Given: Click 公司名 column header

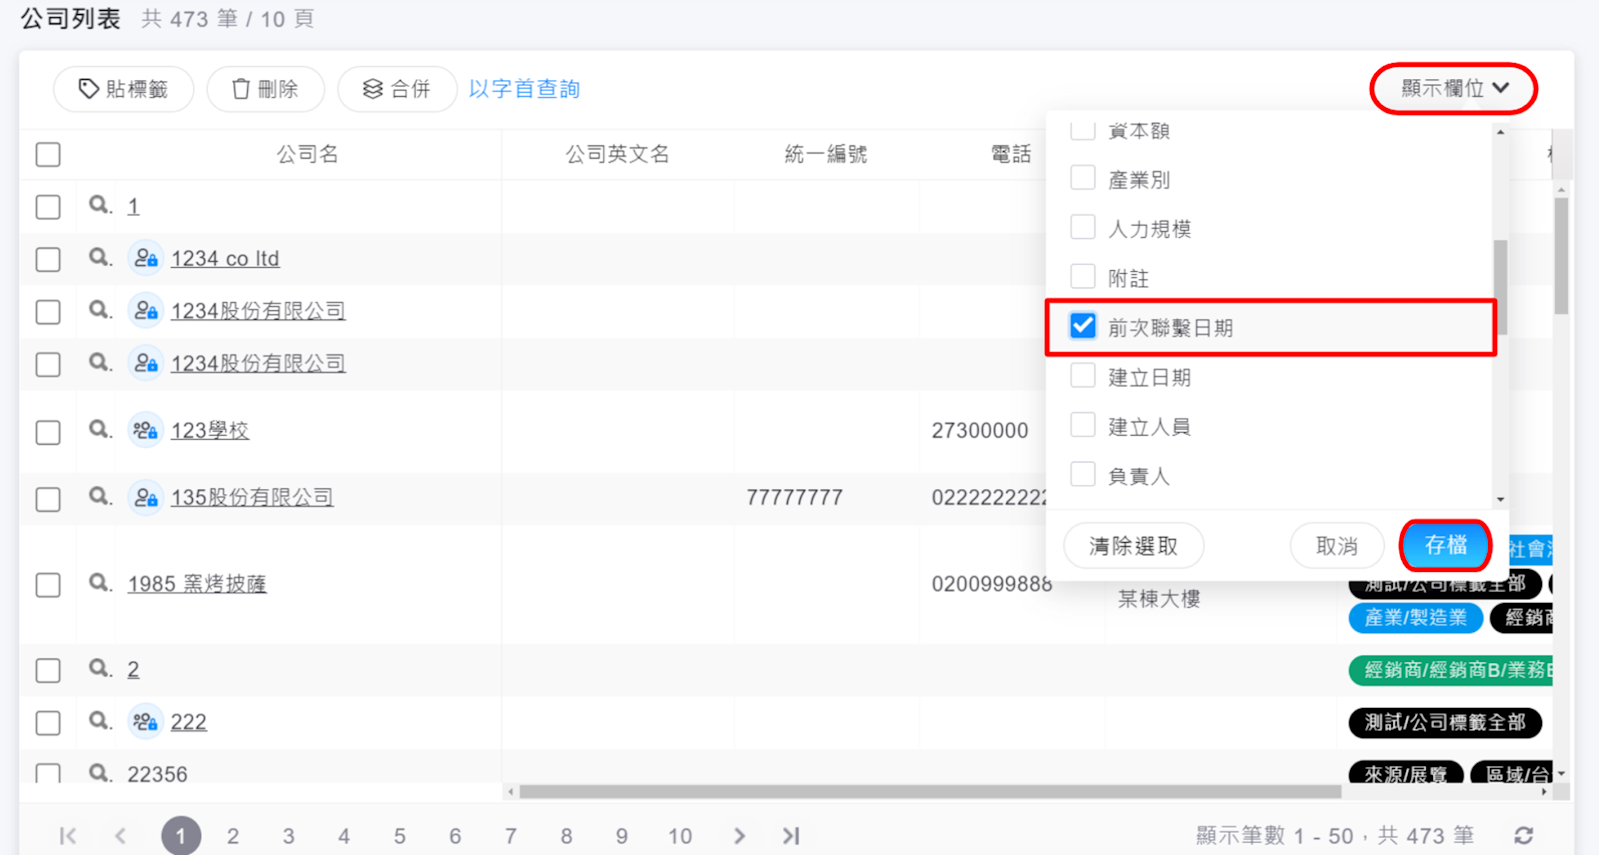Looking at the screenshot, I should tap(307, 154).
